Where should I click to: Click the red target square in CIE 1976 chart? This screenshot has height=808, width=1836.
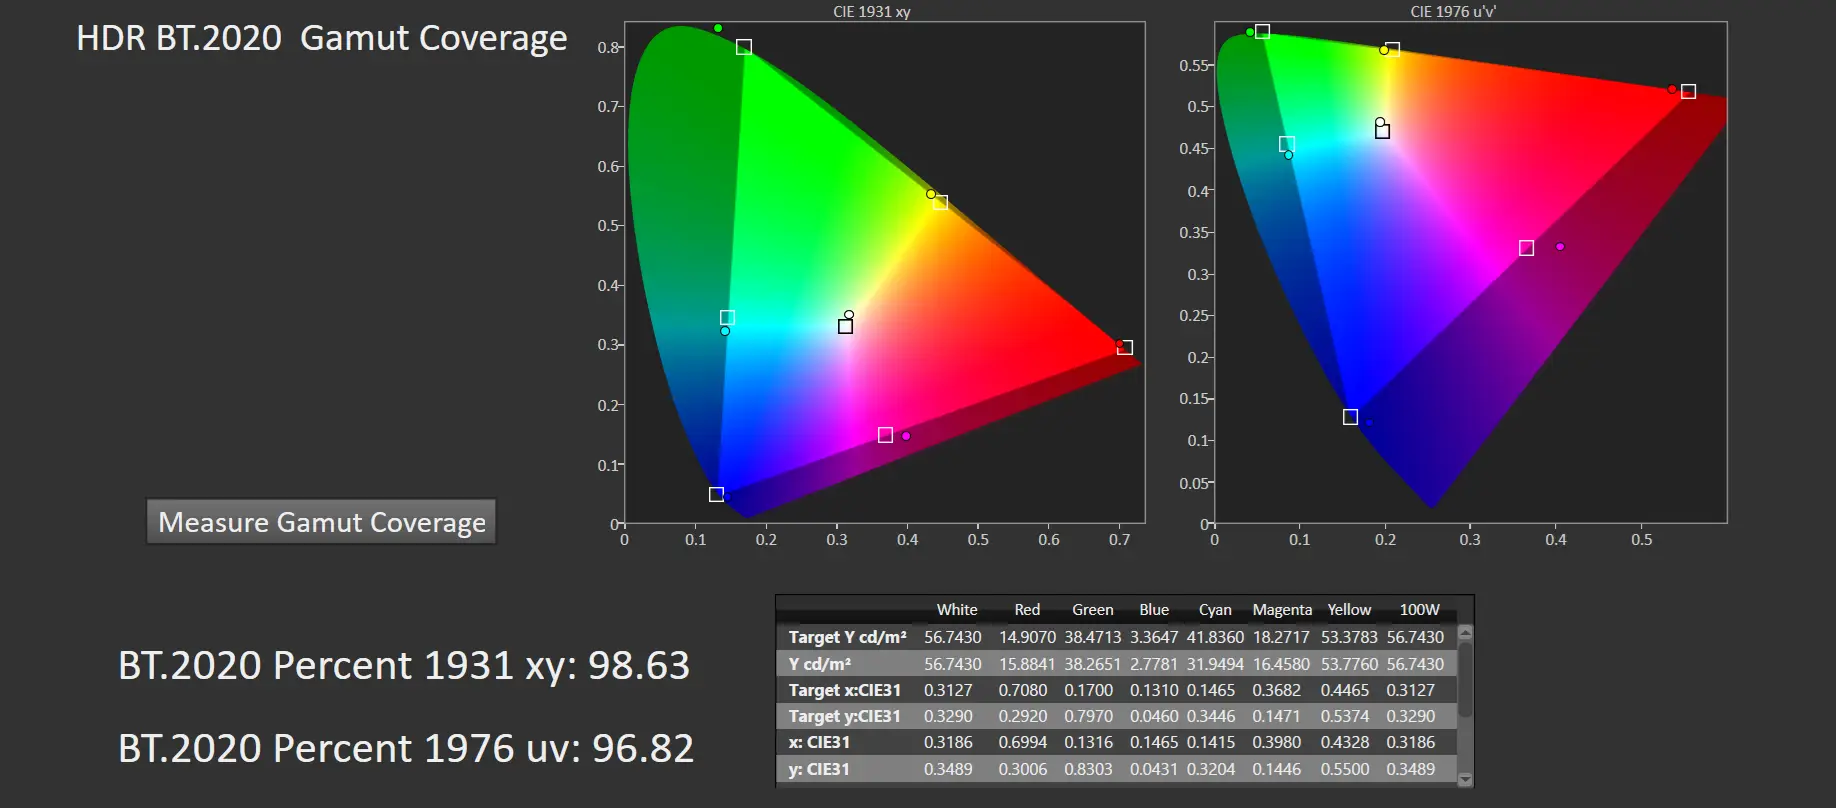coord(1688,92)
